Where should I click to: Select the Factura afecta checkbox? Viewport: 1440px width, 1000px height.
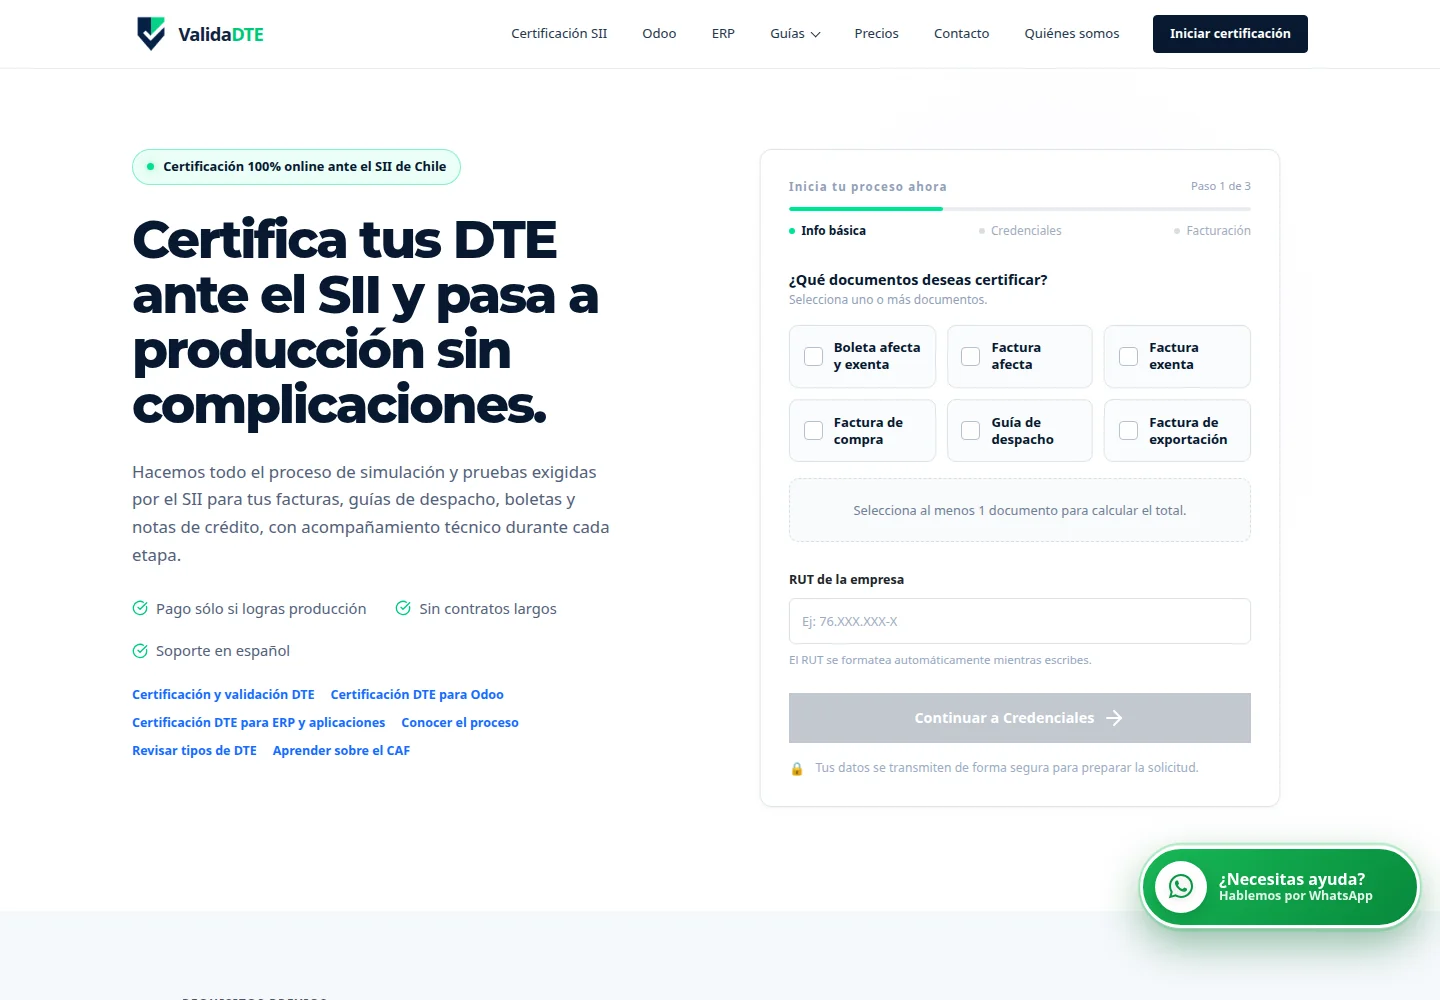coord(970,356)
